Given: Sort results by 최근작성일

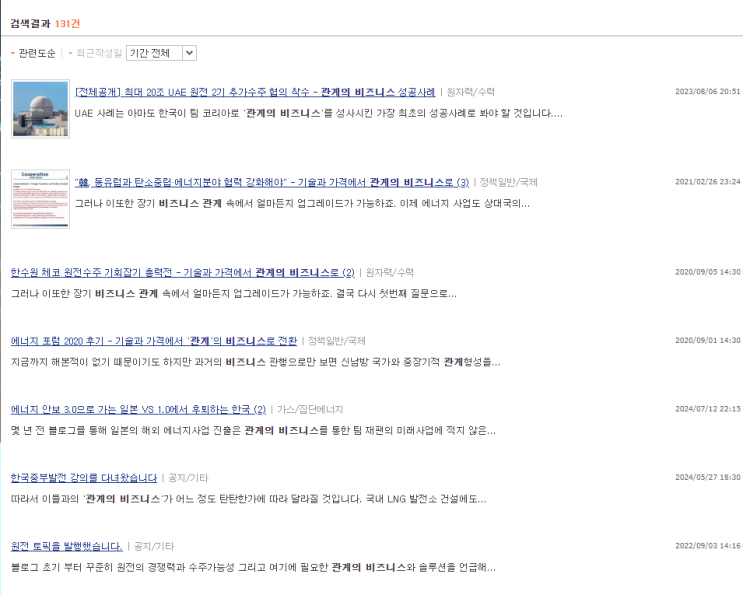Looking at the screenshot, I should (x=99, y=53).
